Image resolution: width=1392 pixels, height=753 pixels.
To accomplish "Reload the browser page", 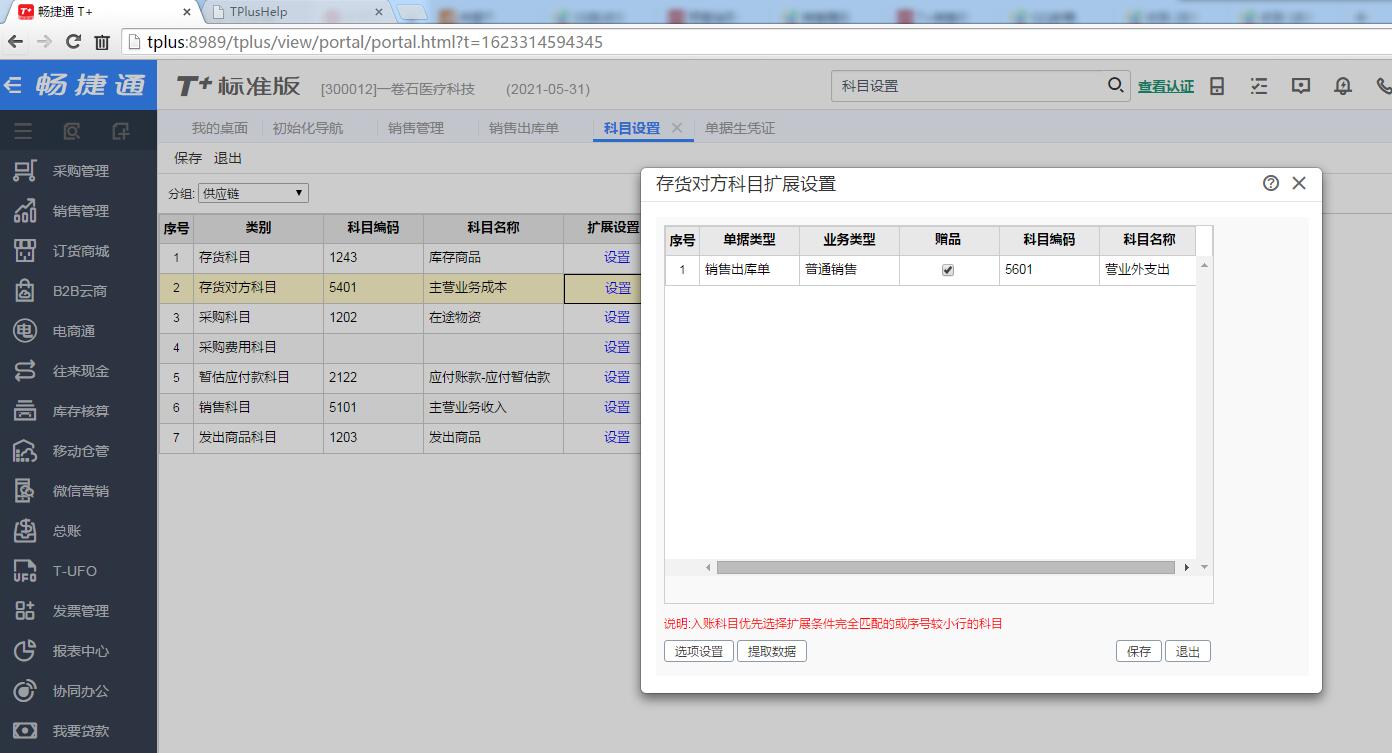I will point(73,42).
